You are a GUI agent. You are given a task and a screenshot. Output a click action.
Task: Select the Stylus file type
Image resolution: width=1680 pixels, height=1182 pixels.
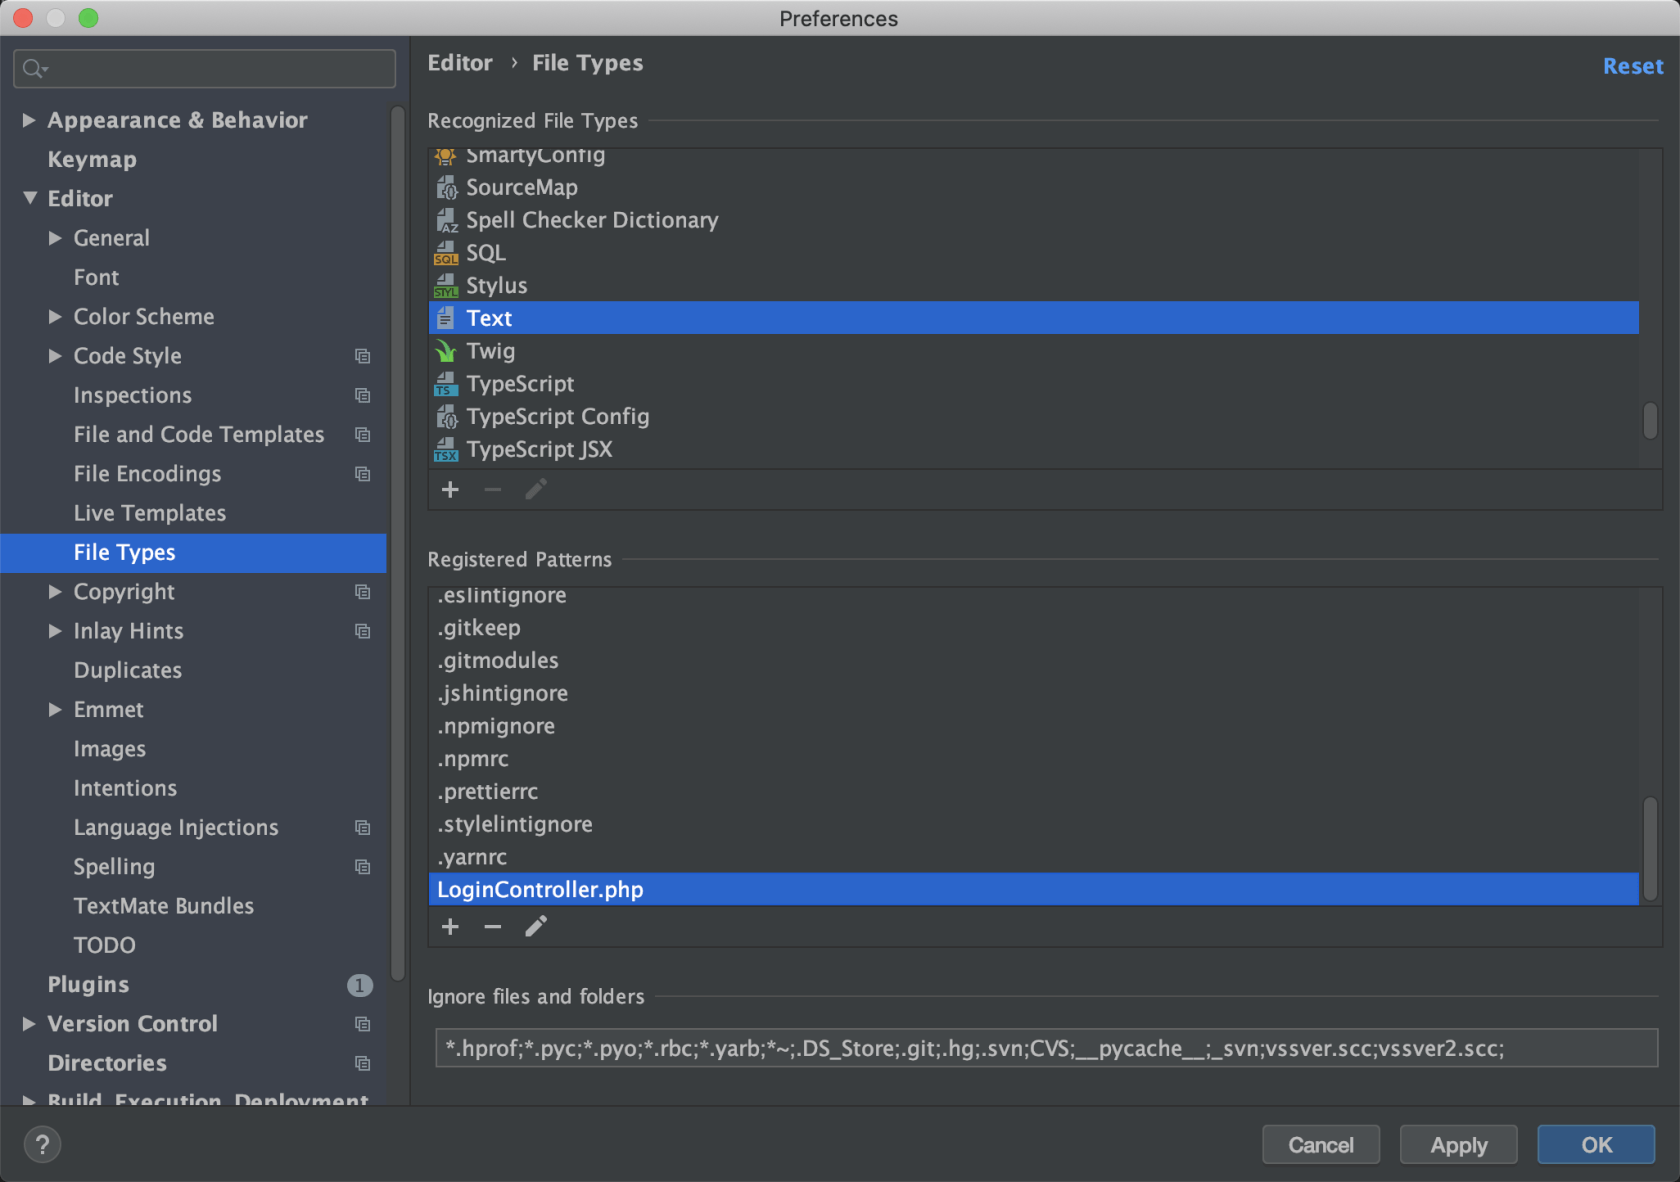tap(496, 285)
